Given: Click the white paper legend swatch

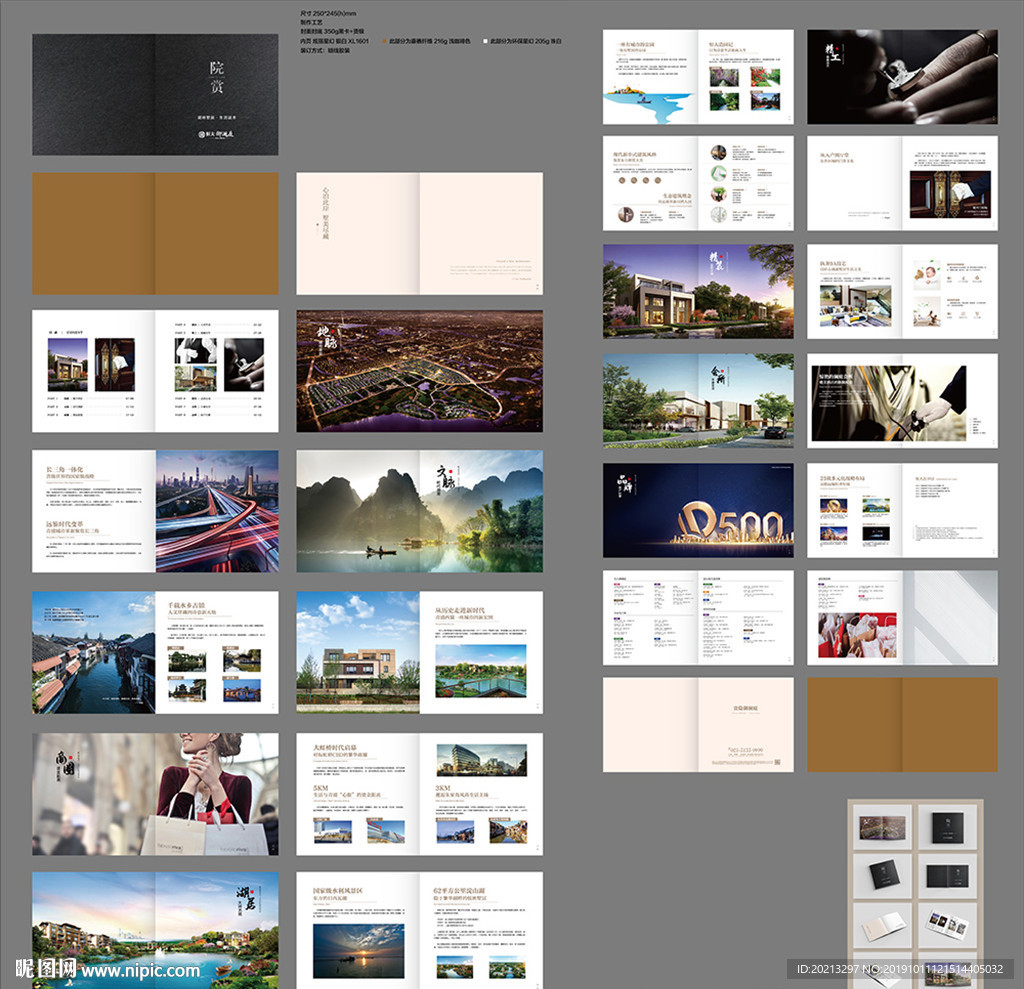Looking at the screenshot, I should [485, 41].
